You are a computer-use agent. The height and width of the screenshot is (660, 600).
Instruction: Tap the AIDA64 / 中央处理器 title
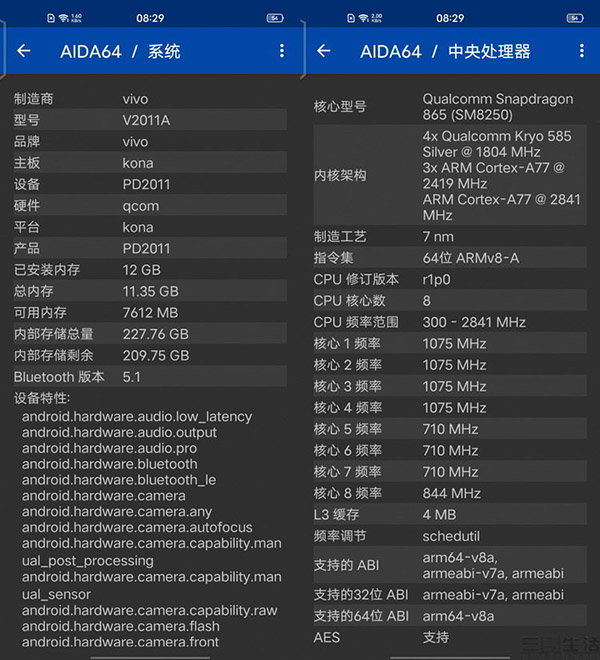(445, 51)
